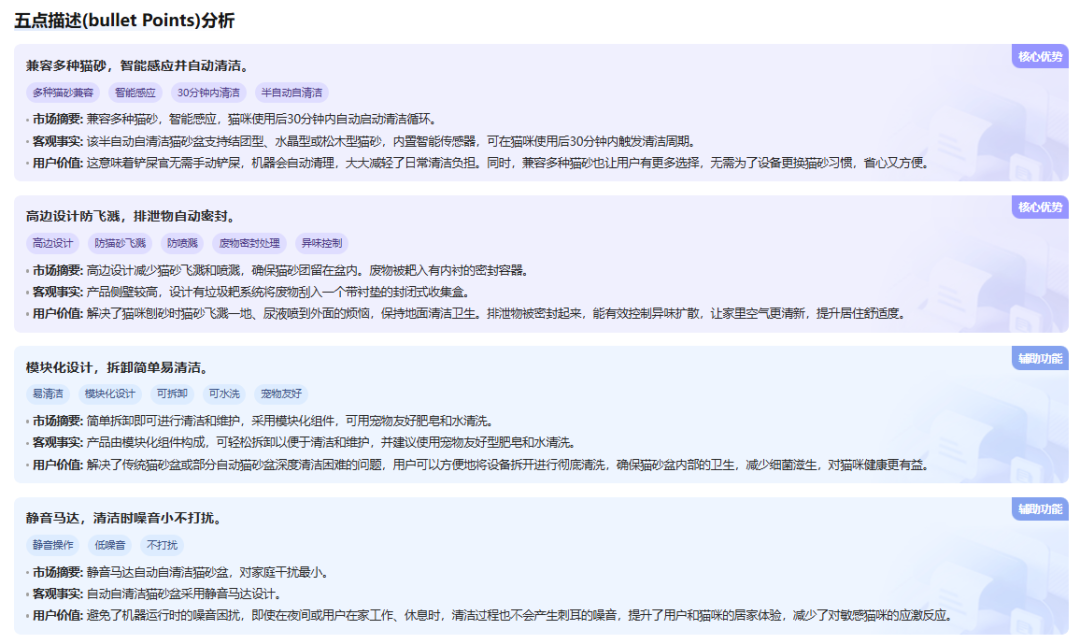The image size is (1080, 644).
Task: Open the card title 模块化设计,拆卸简单易清洁
Action: (118, 367)
